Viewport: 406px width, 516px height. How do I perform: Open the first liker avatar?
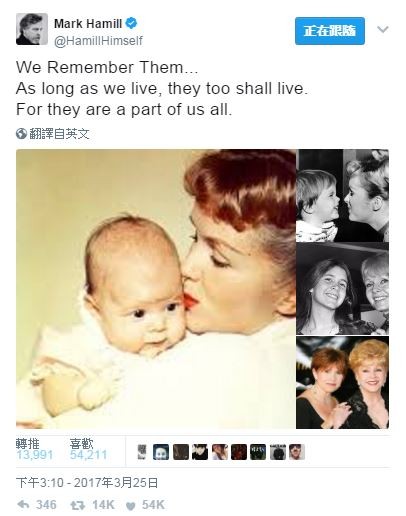coord(142,452)
